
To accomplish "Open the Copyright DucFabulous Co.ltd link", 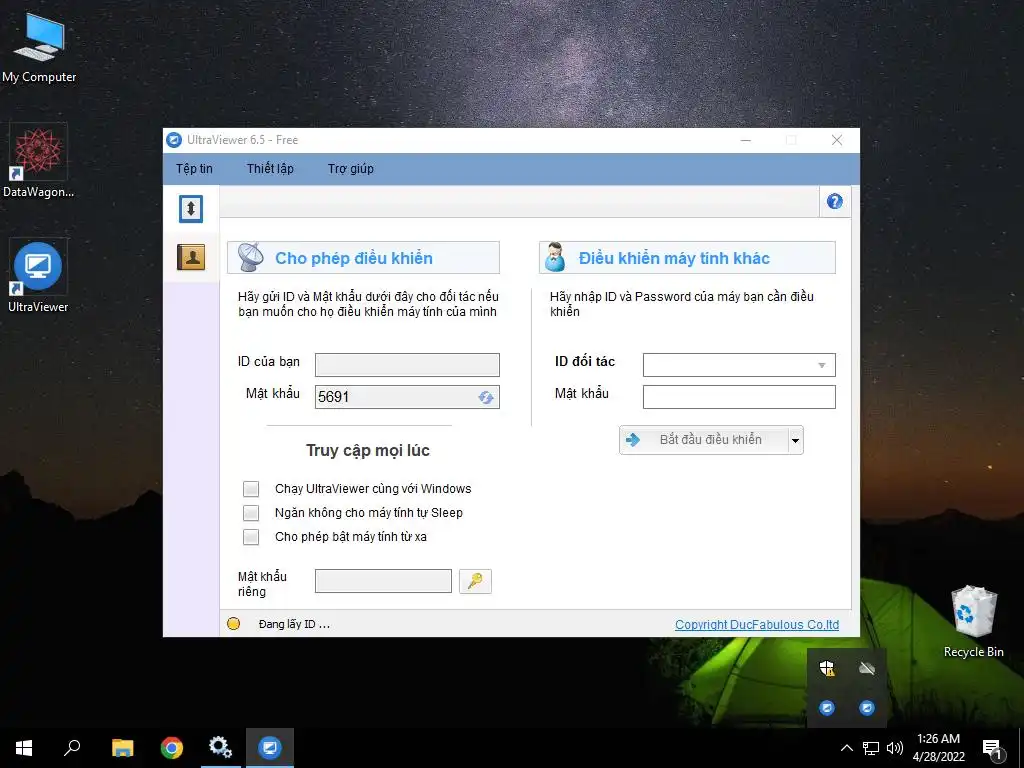I will click(x=757, y=624).
